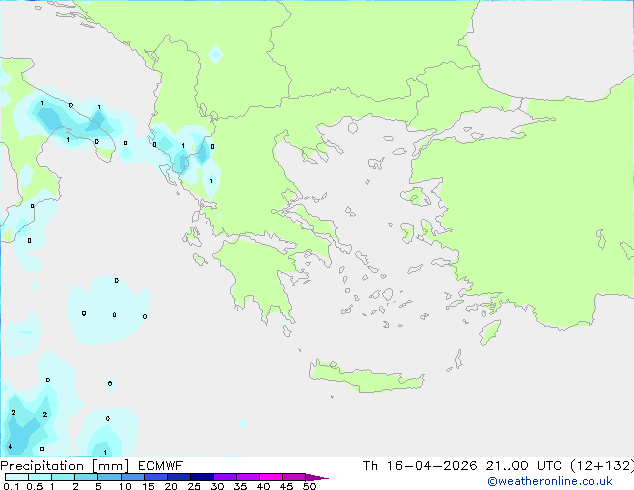634x490 pixels.
Task: Select the 0.5–1 mm legend color swatch
Action: [40, 477]
